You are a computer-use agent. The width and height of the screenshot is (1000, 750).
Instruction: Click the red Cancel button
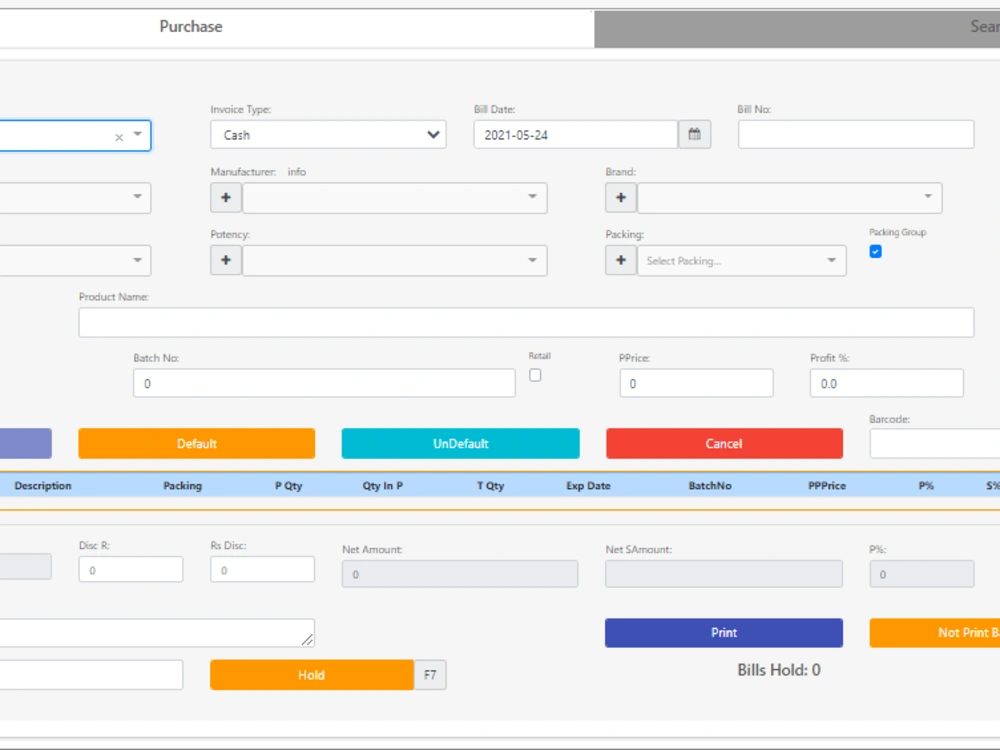[x=724, y=443]
